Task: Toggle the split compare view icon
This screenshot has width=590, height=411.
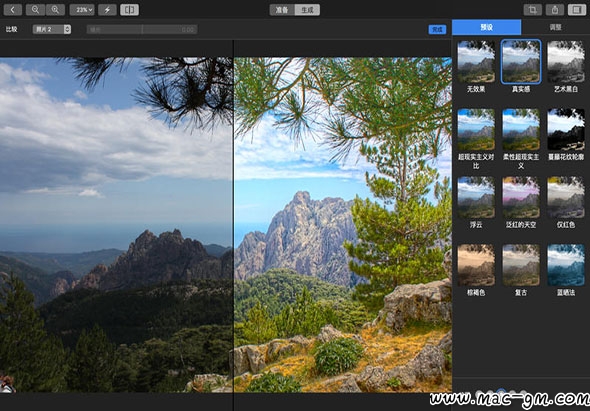Action: pos(129,10)
